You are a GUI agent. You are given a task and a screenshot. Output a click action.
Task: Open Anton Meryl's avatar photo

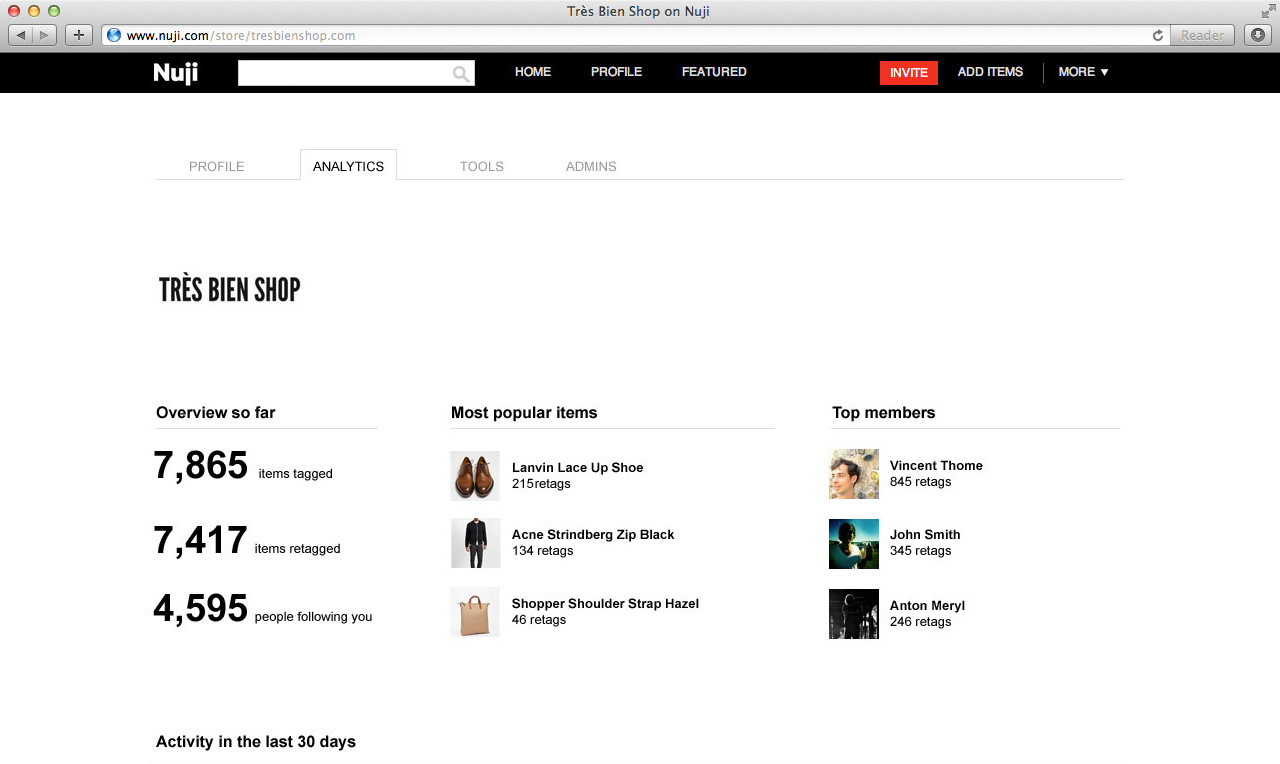coord(854,614)
